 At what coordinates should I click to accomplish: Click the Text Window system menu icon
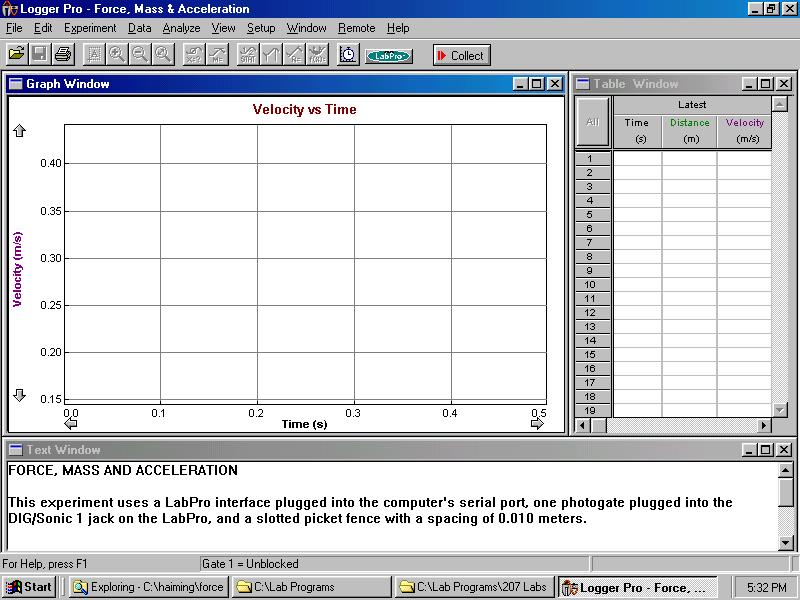[16, 449]
